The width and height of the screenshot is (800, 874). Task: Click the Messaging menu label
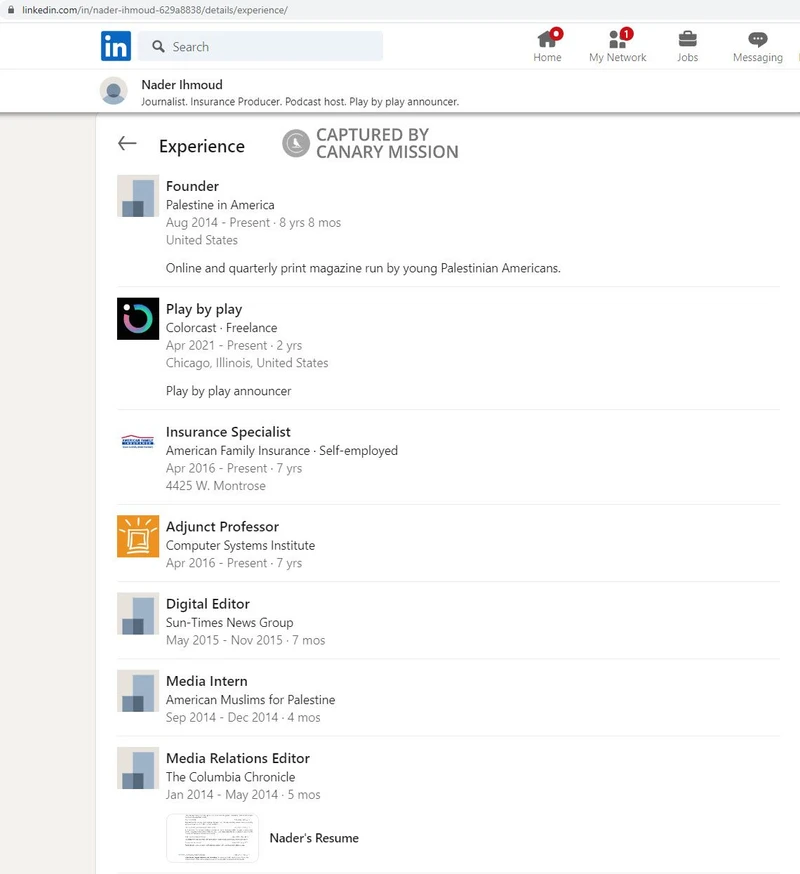758,57
